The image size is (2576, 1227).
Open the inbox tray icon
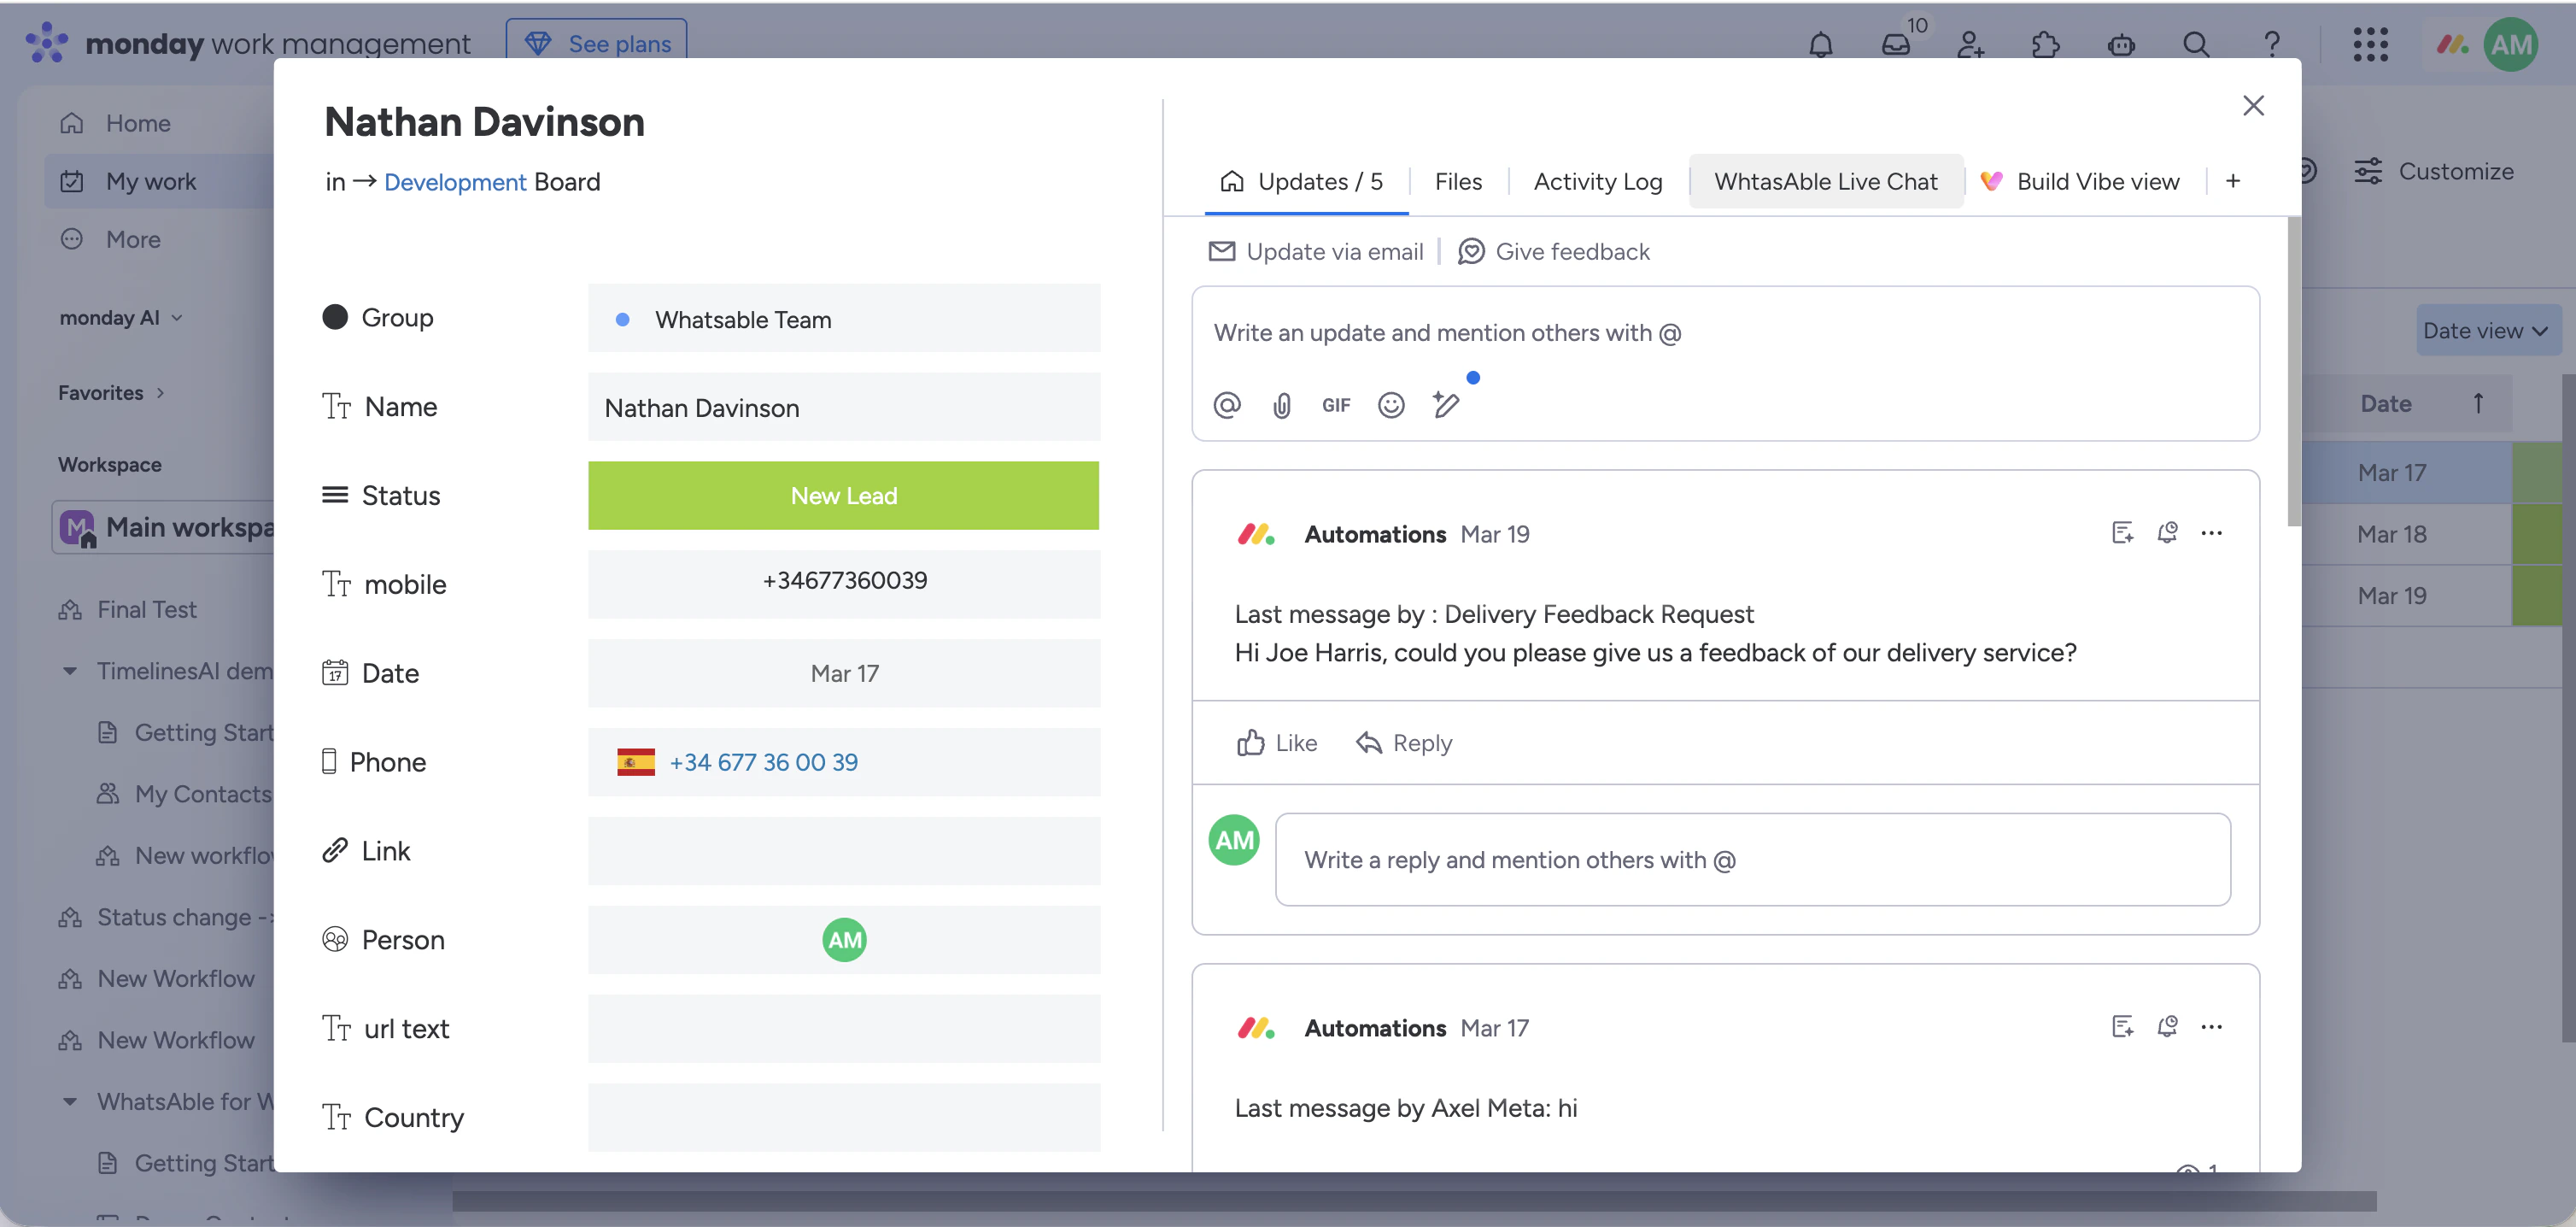[1896, 44]
